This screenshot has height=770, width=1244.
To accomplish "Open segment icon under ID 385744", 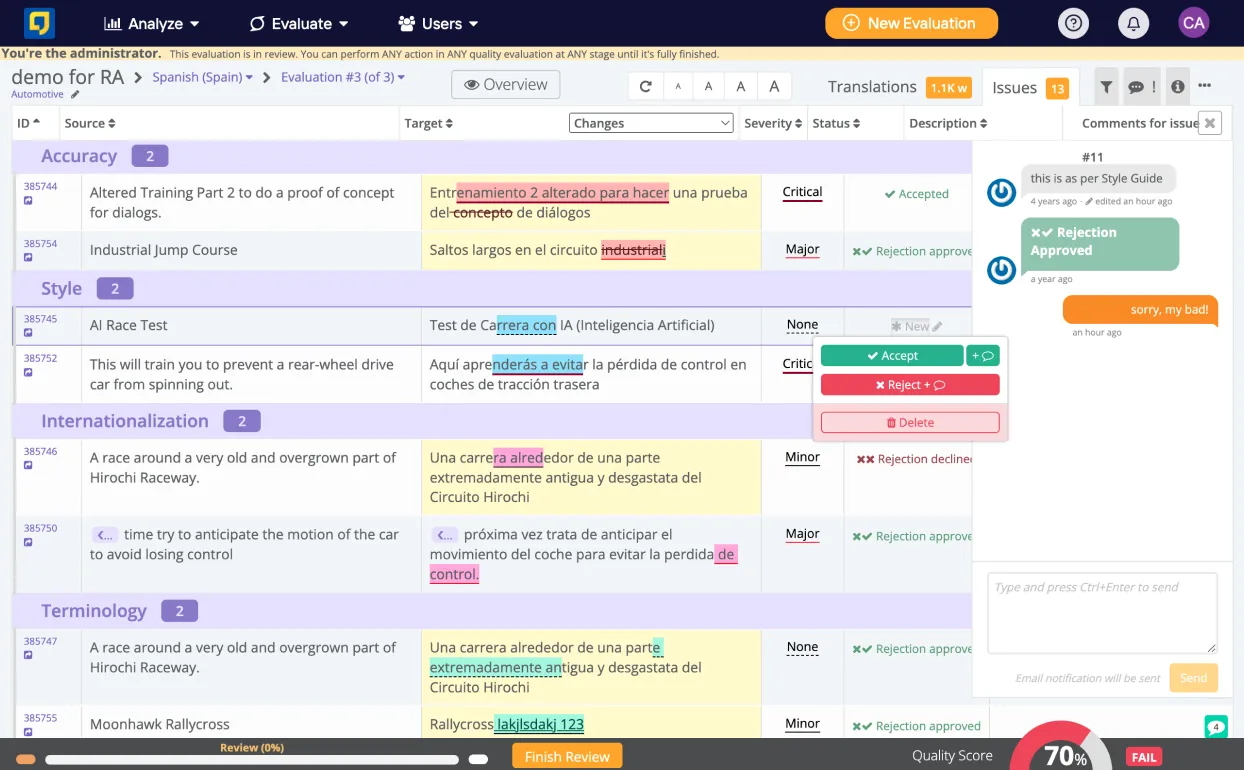I will 28,201.
